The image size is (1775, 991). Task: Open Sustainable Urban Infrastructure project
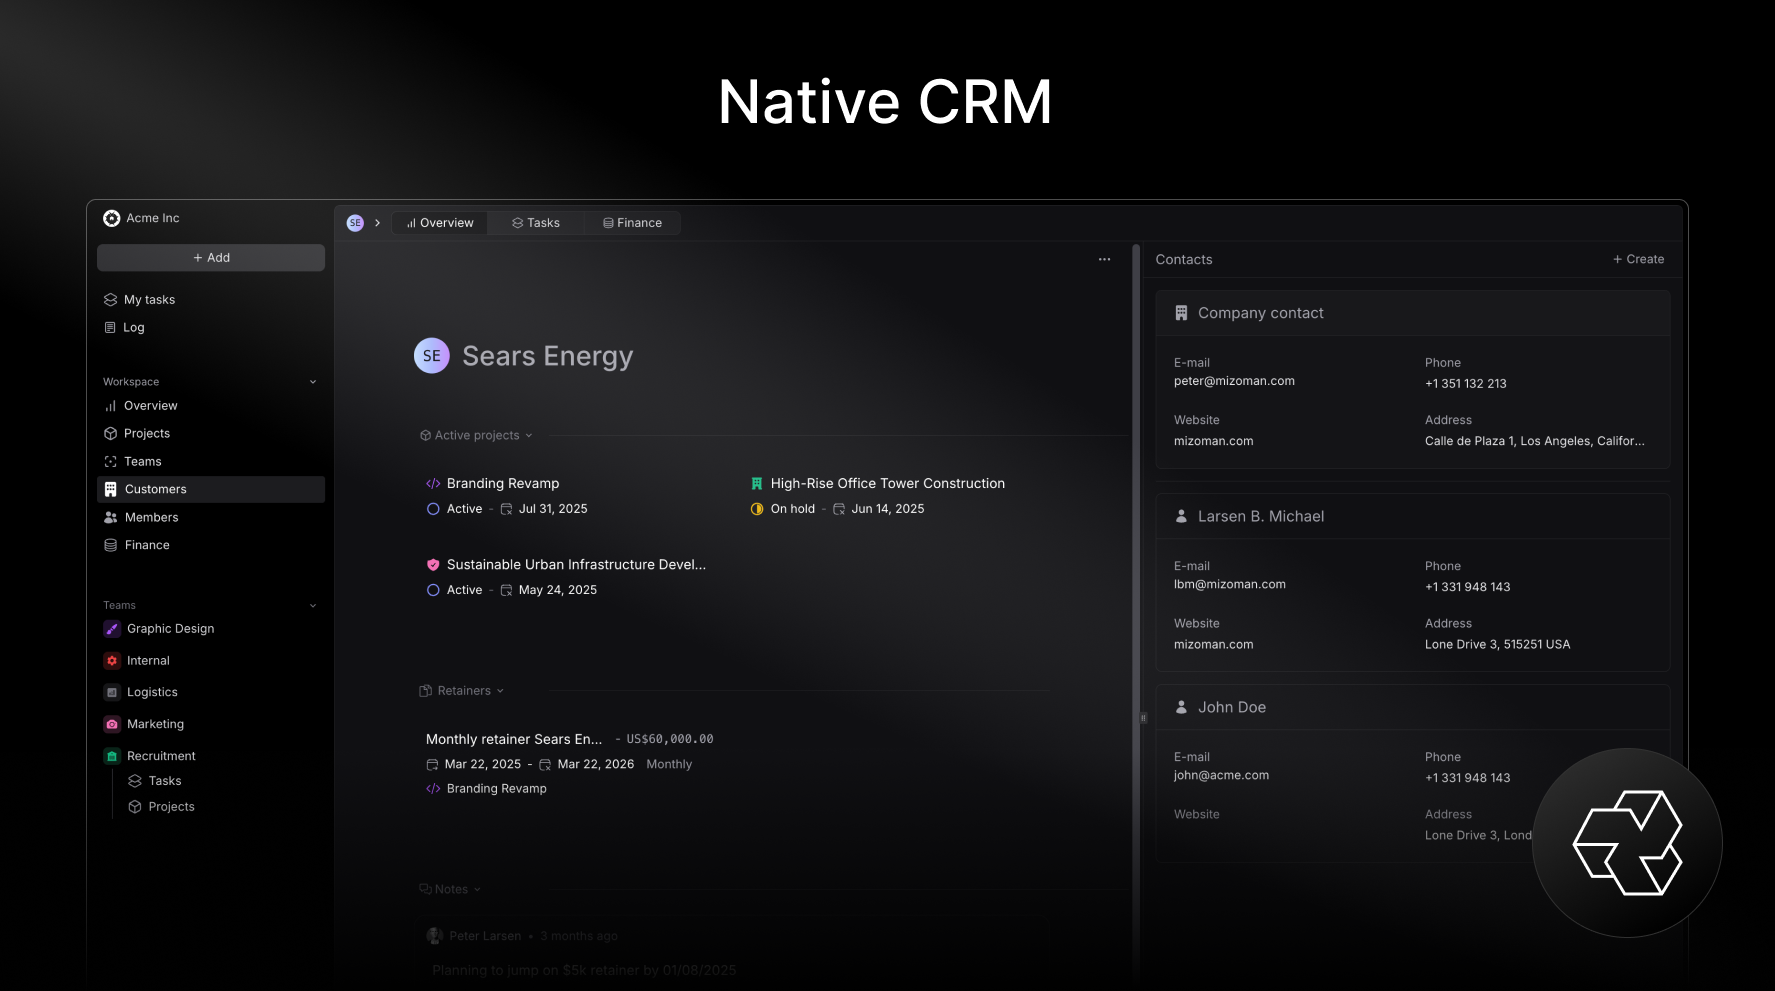[576, 565]
